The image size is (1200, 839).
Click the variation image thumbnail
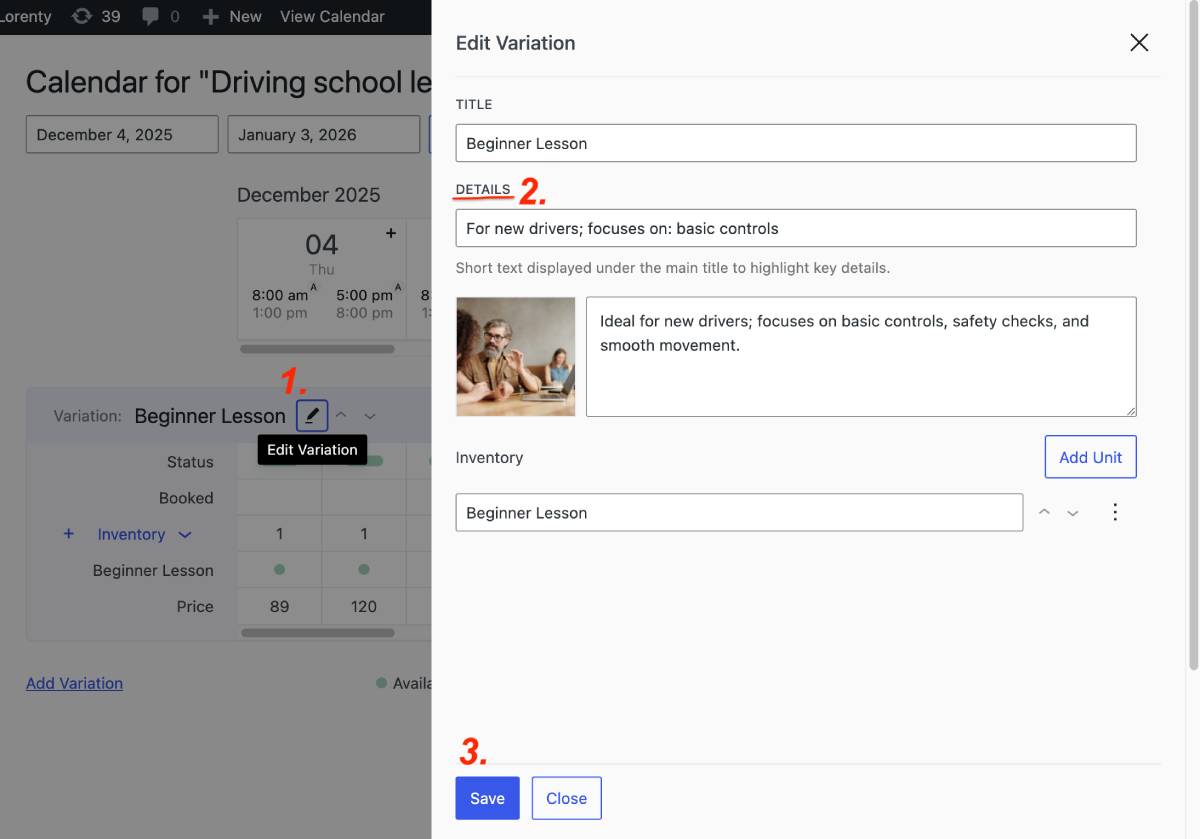coord(515,356)
